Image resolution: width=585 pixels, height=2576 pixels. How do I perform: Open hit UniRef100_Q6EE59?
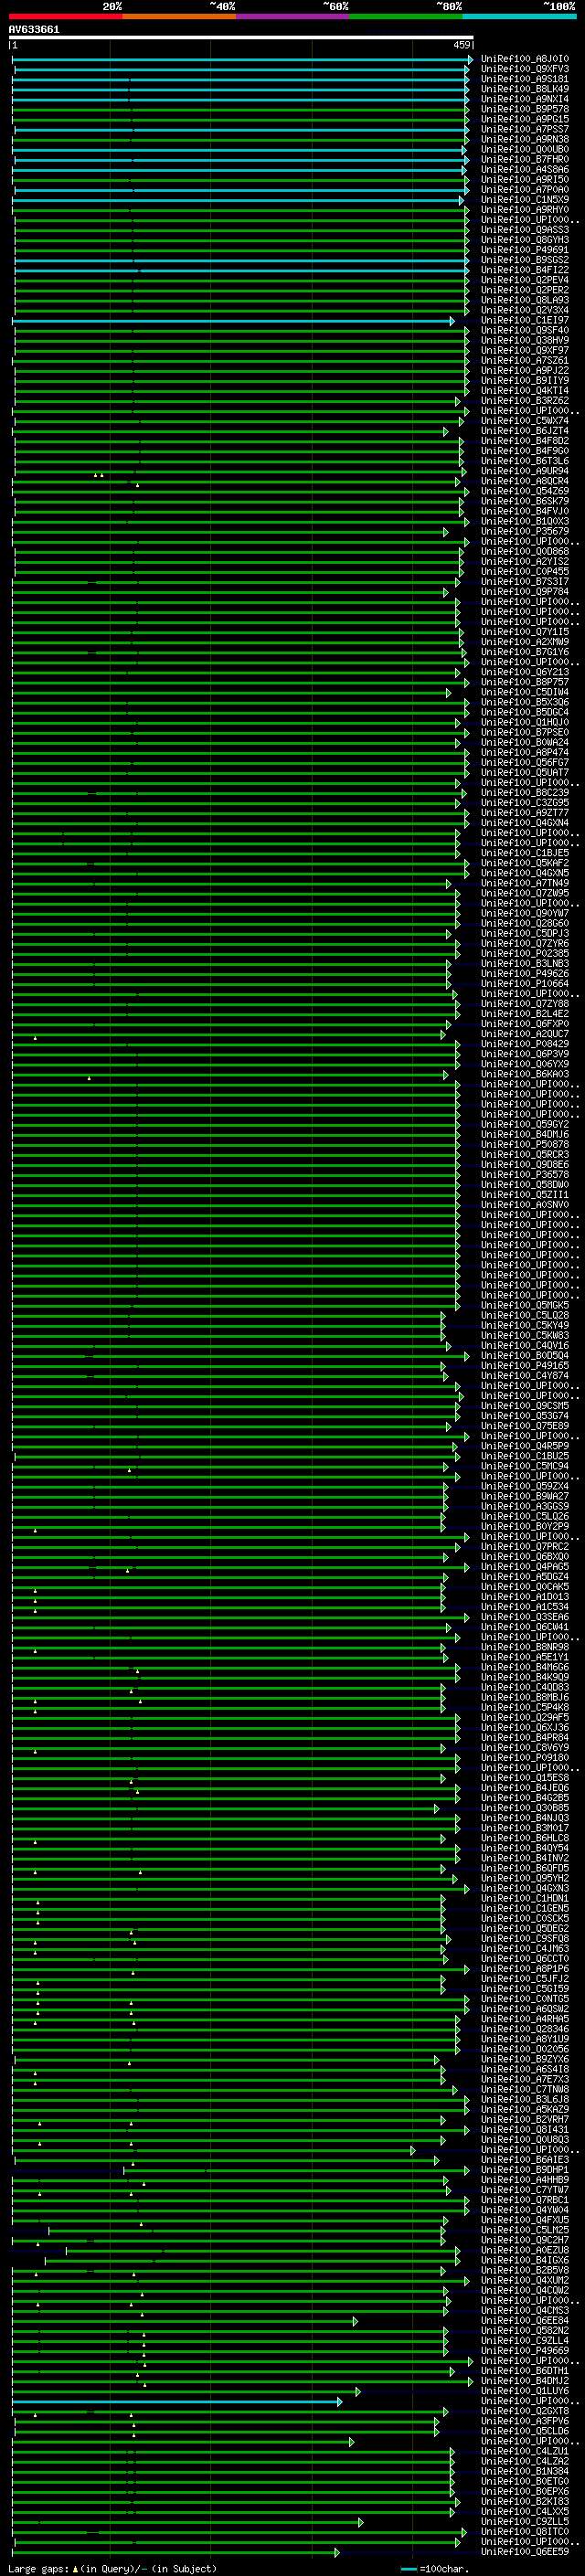pos(525,2551)
